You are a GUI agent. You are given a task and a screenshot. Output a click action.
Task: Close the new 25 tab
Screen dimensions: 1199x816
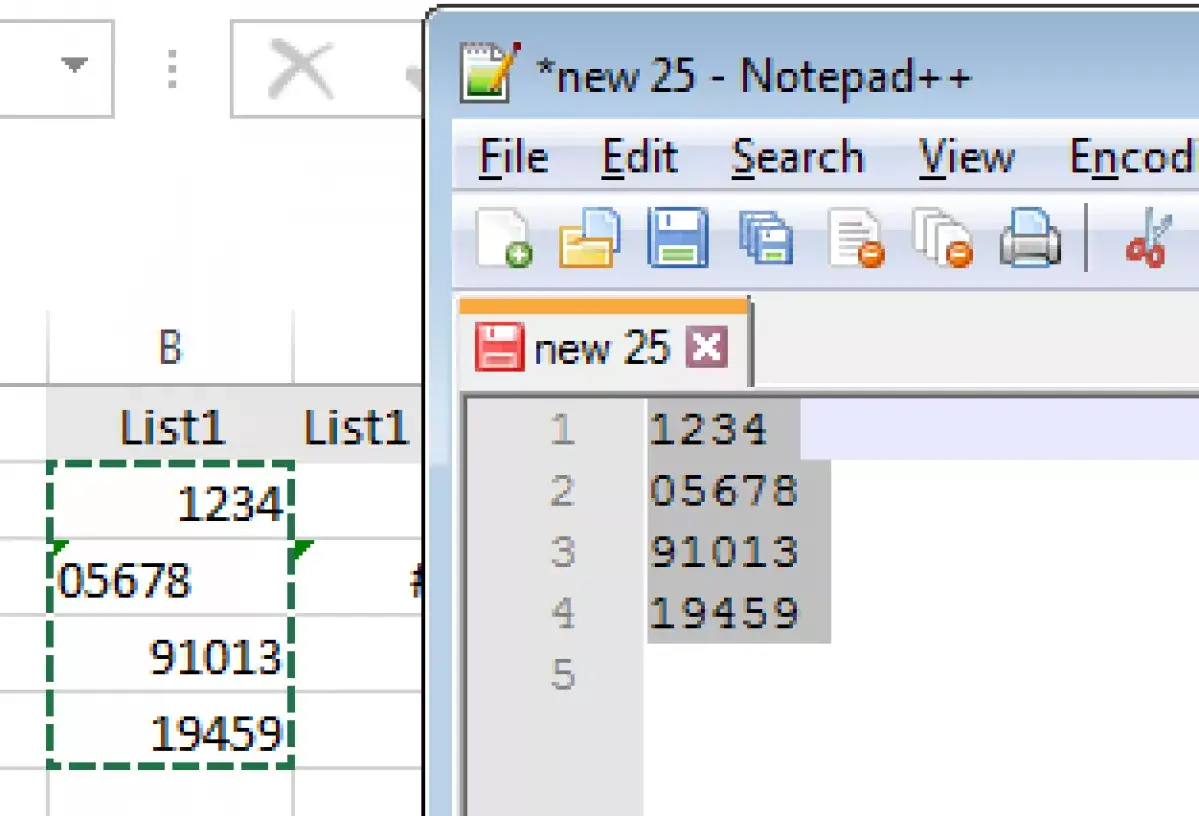[707, 347]
